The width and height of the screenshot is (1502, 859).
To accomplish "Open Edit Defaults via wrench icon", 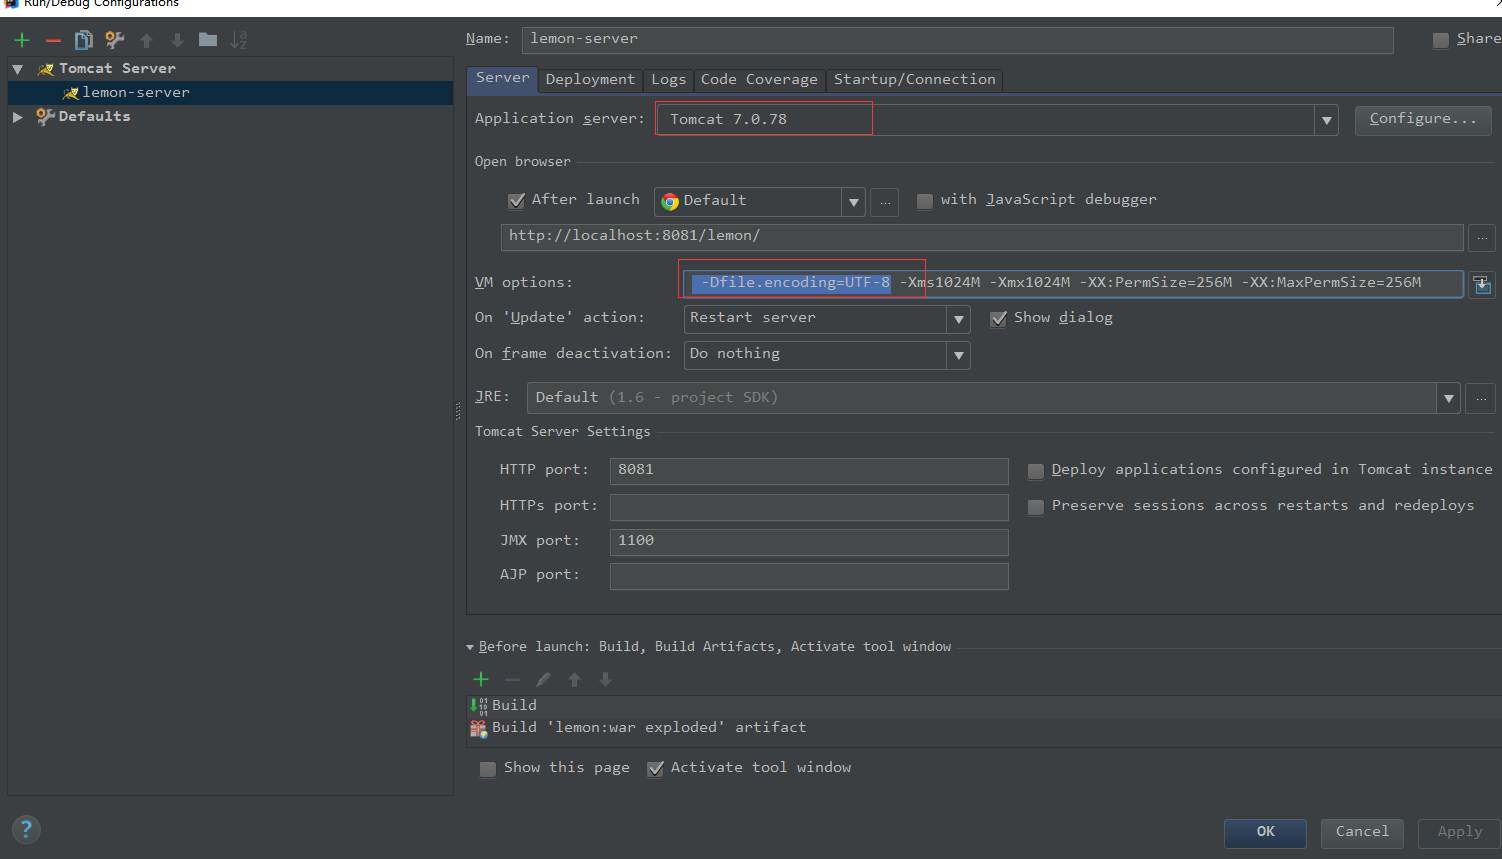I will [x=114, y=40].
